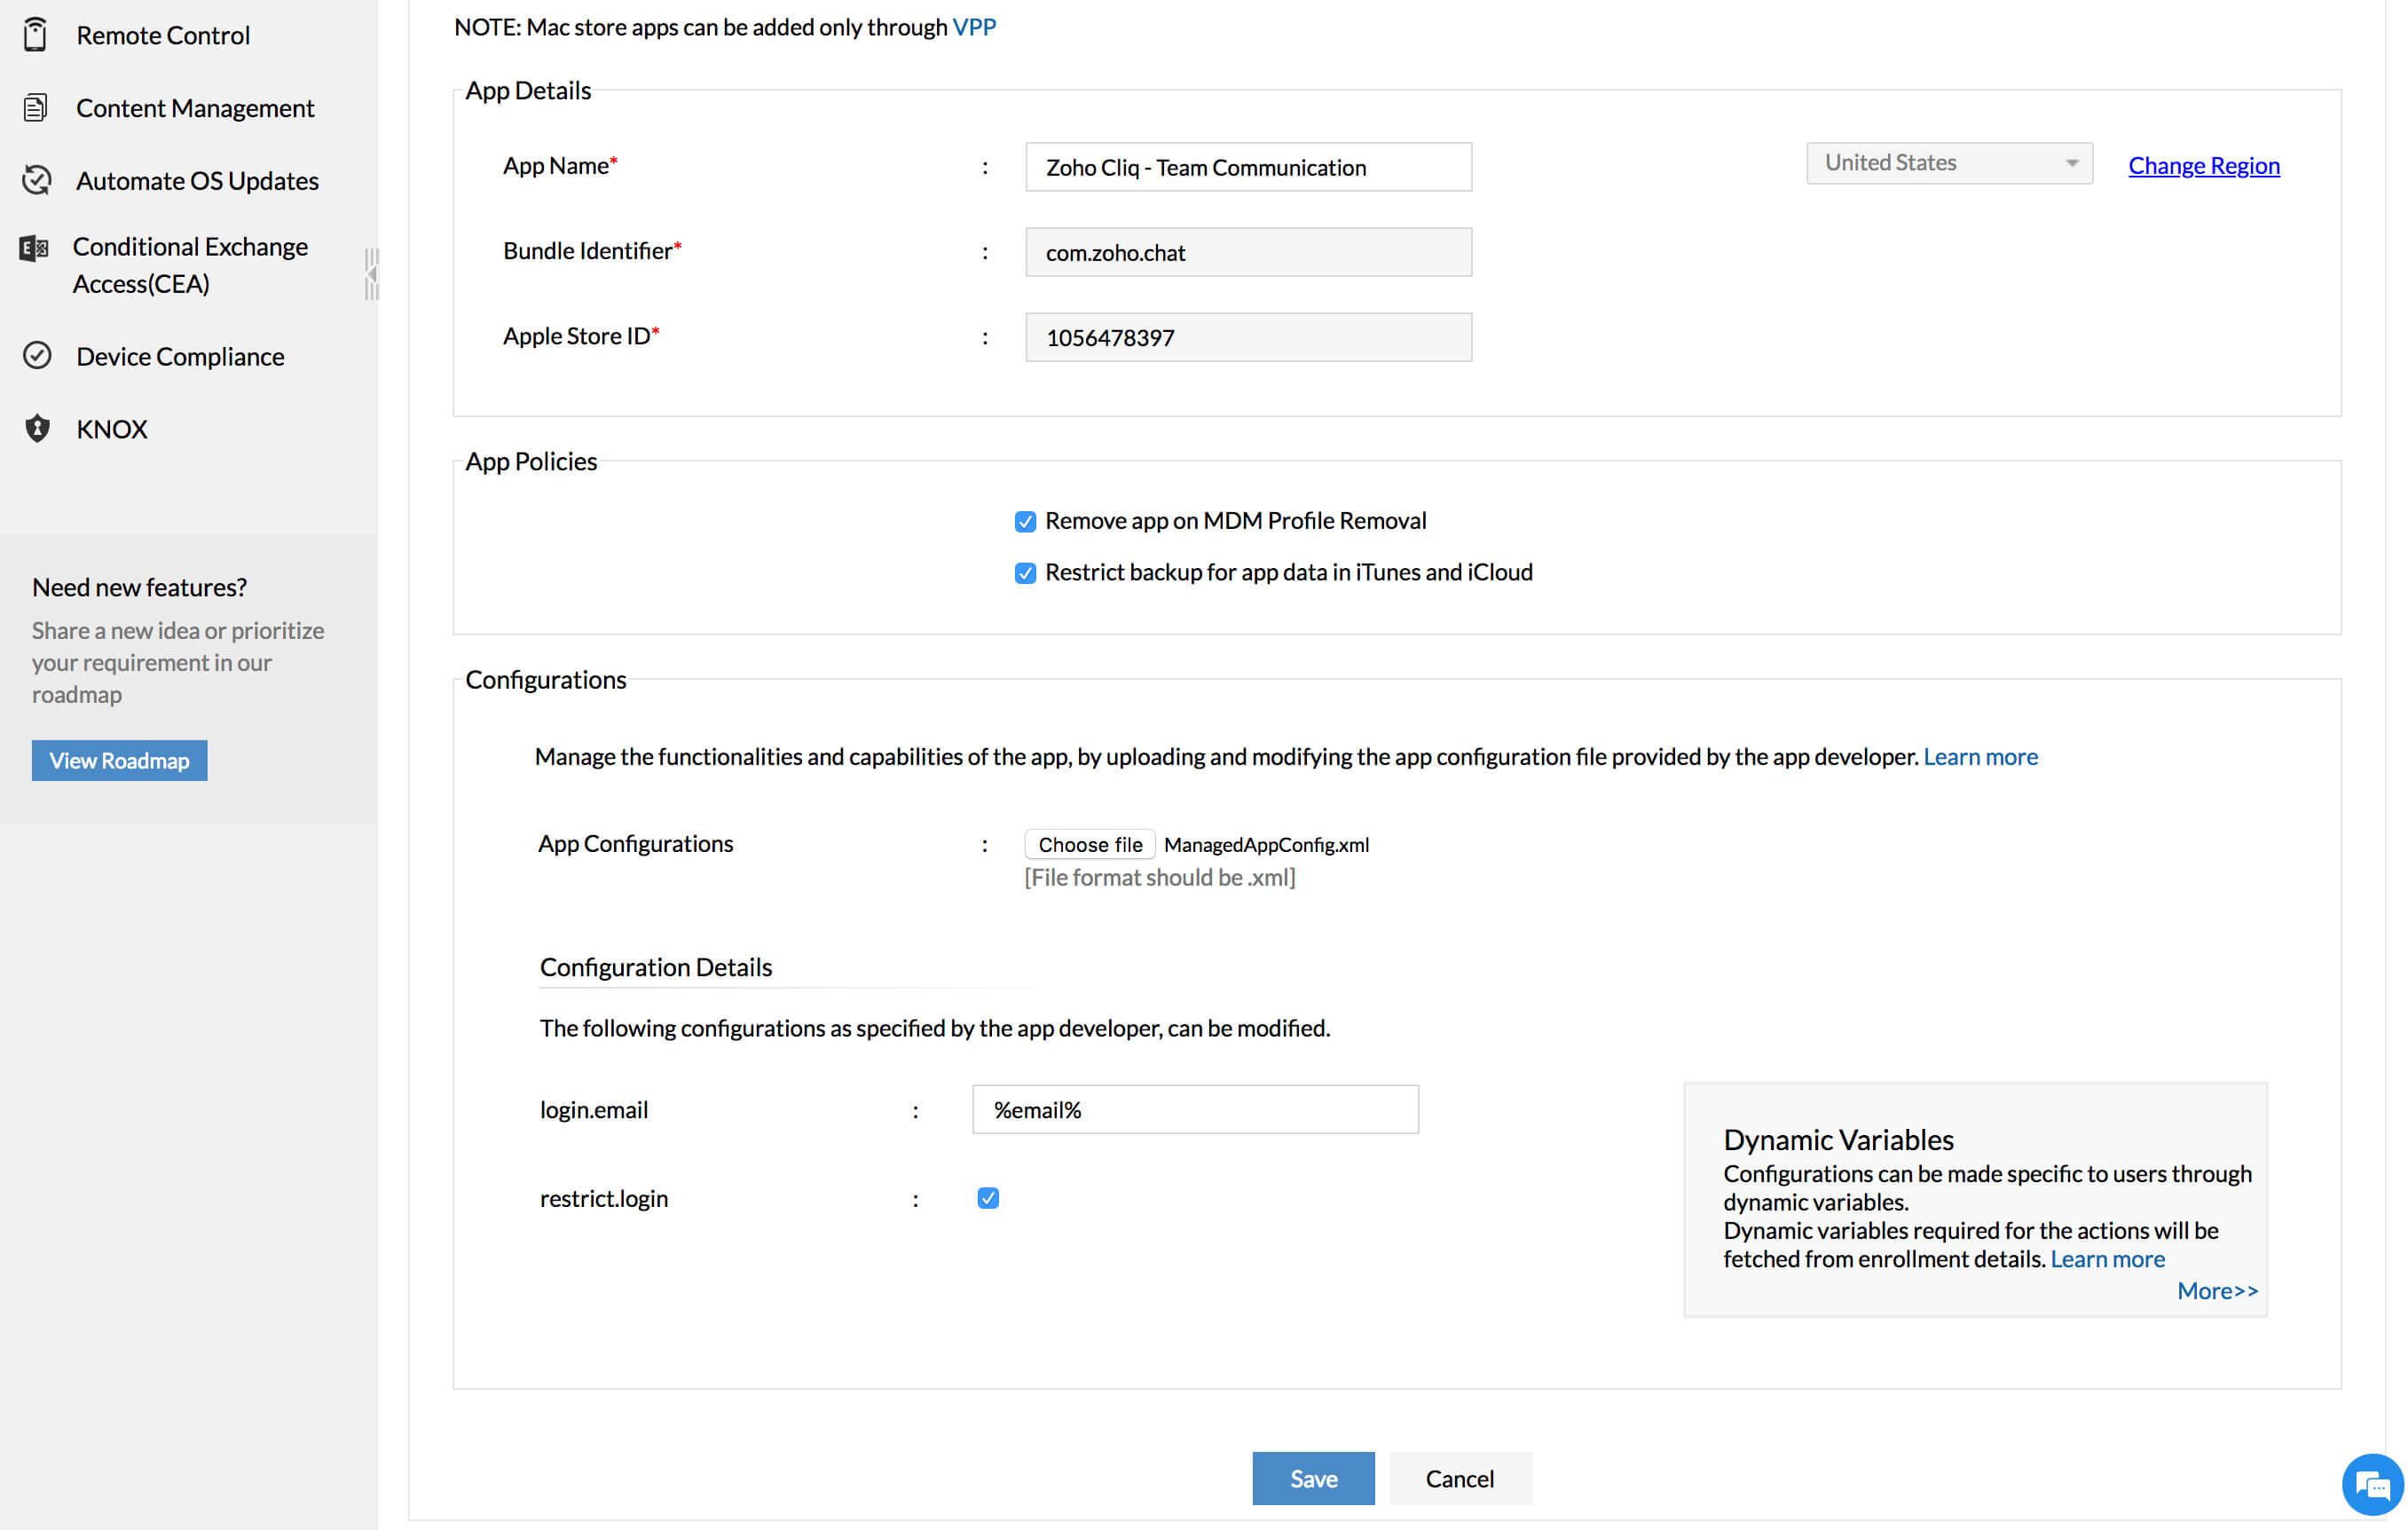The height and width of the screenshot is (1530, 2408).
Task: Click Choose file to upload configuration XML
Action: 1089,843
